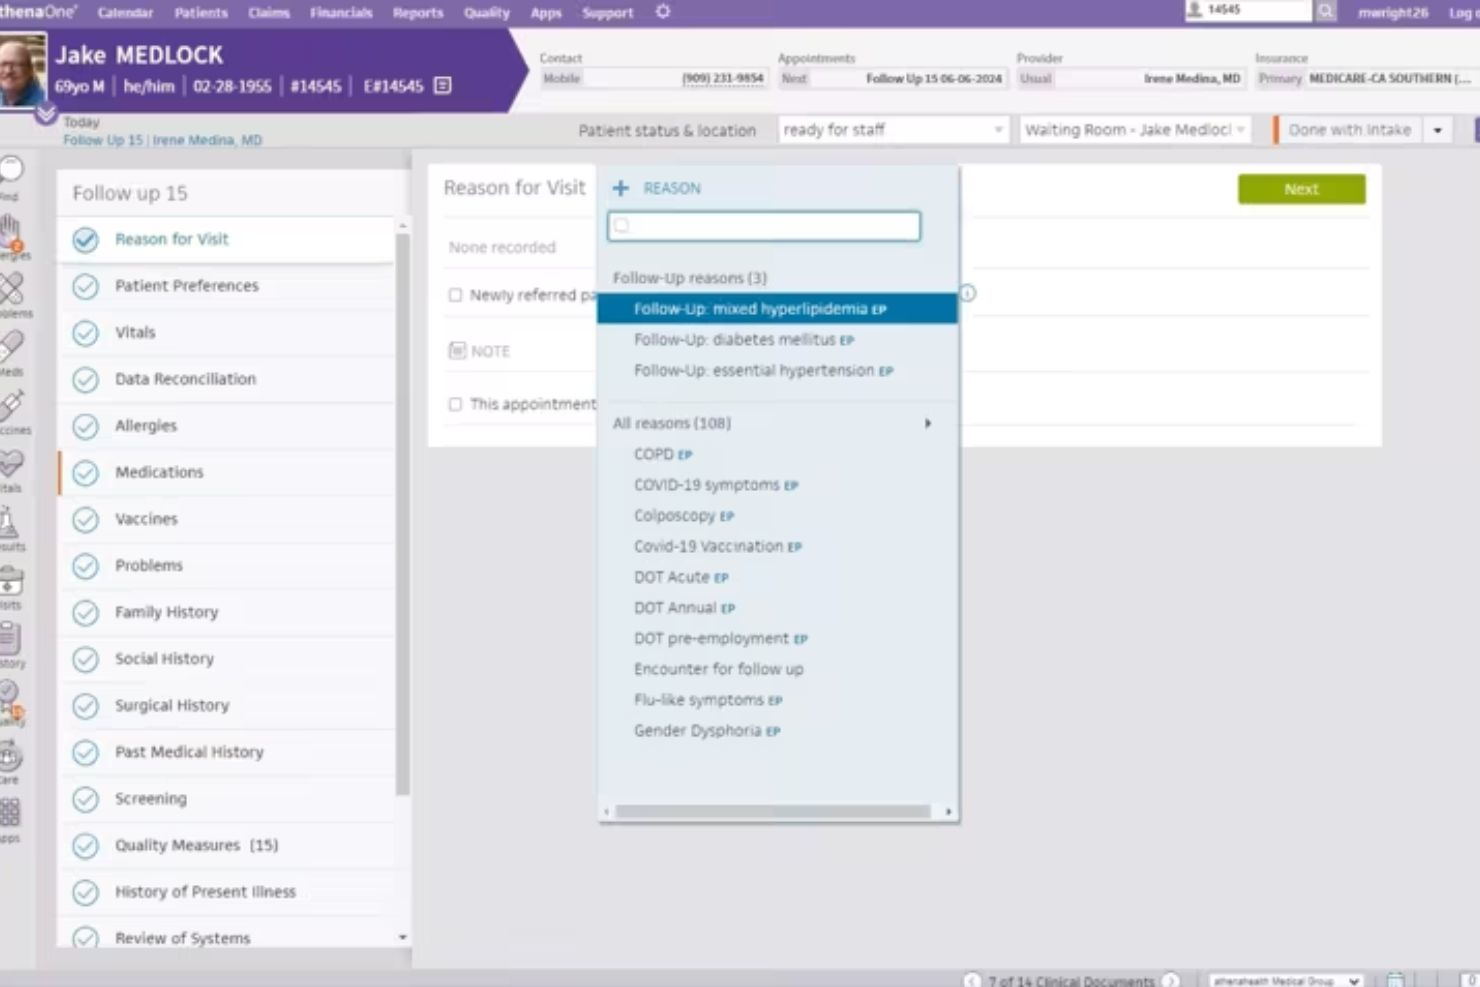The image size is (1480, 987).
Task: Select Follow-Up: essential hypertension reason
Action: tap(763, 371)
